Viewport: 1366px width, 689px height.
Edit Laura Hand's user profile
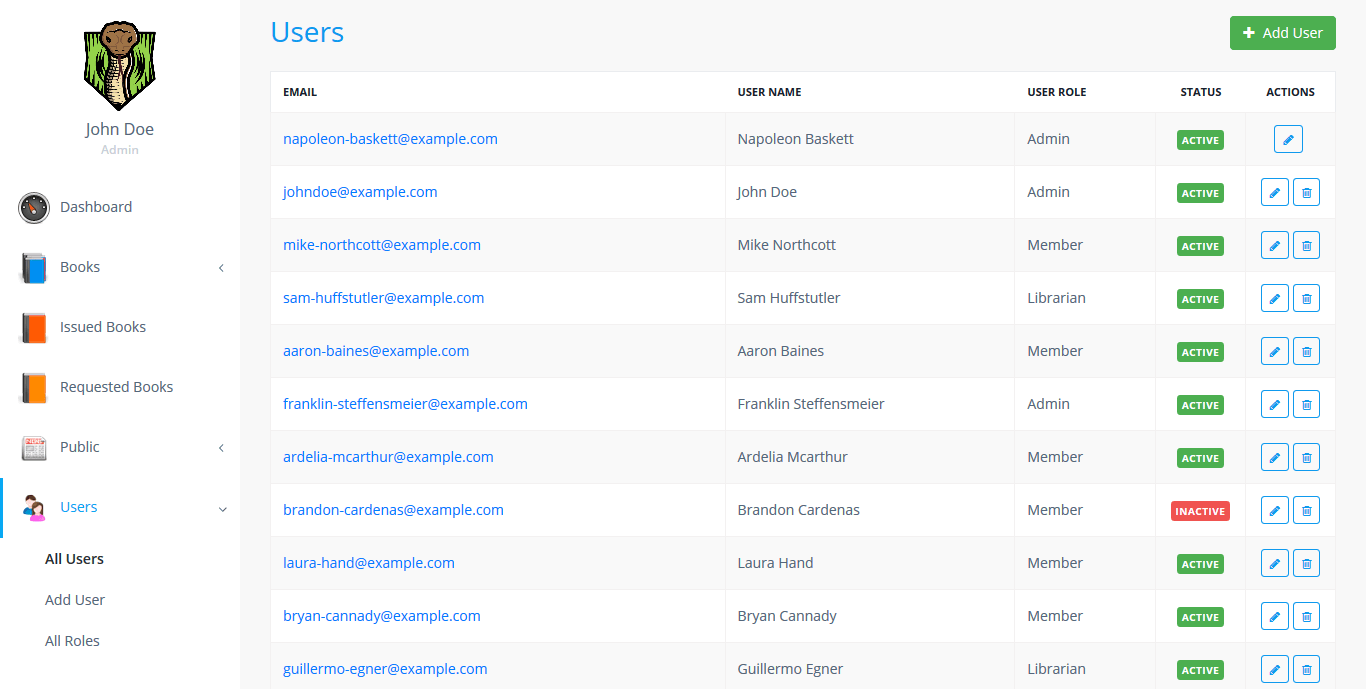1274,563
